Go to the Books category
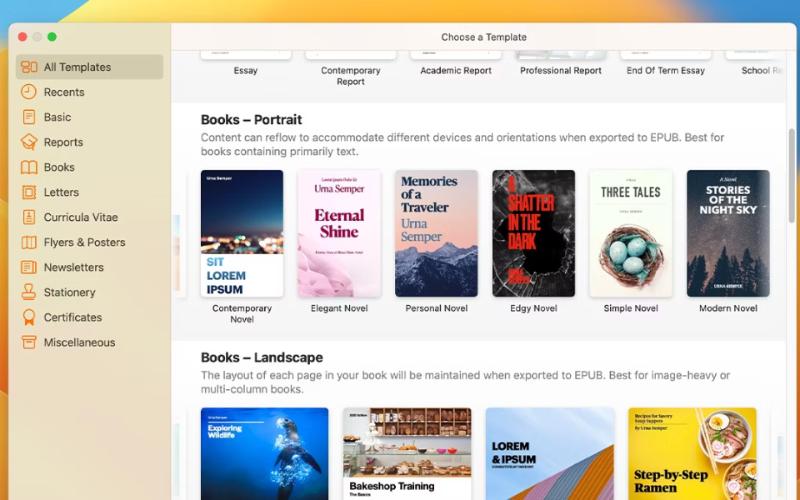 (59, 167)
